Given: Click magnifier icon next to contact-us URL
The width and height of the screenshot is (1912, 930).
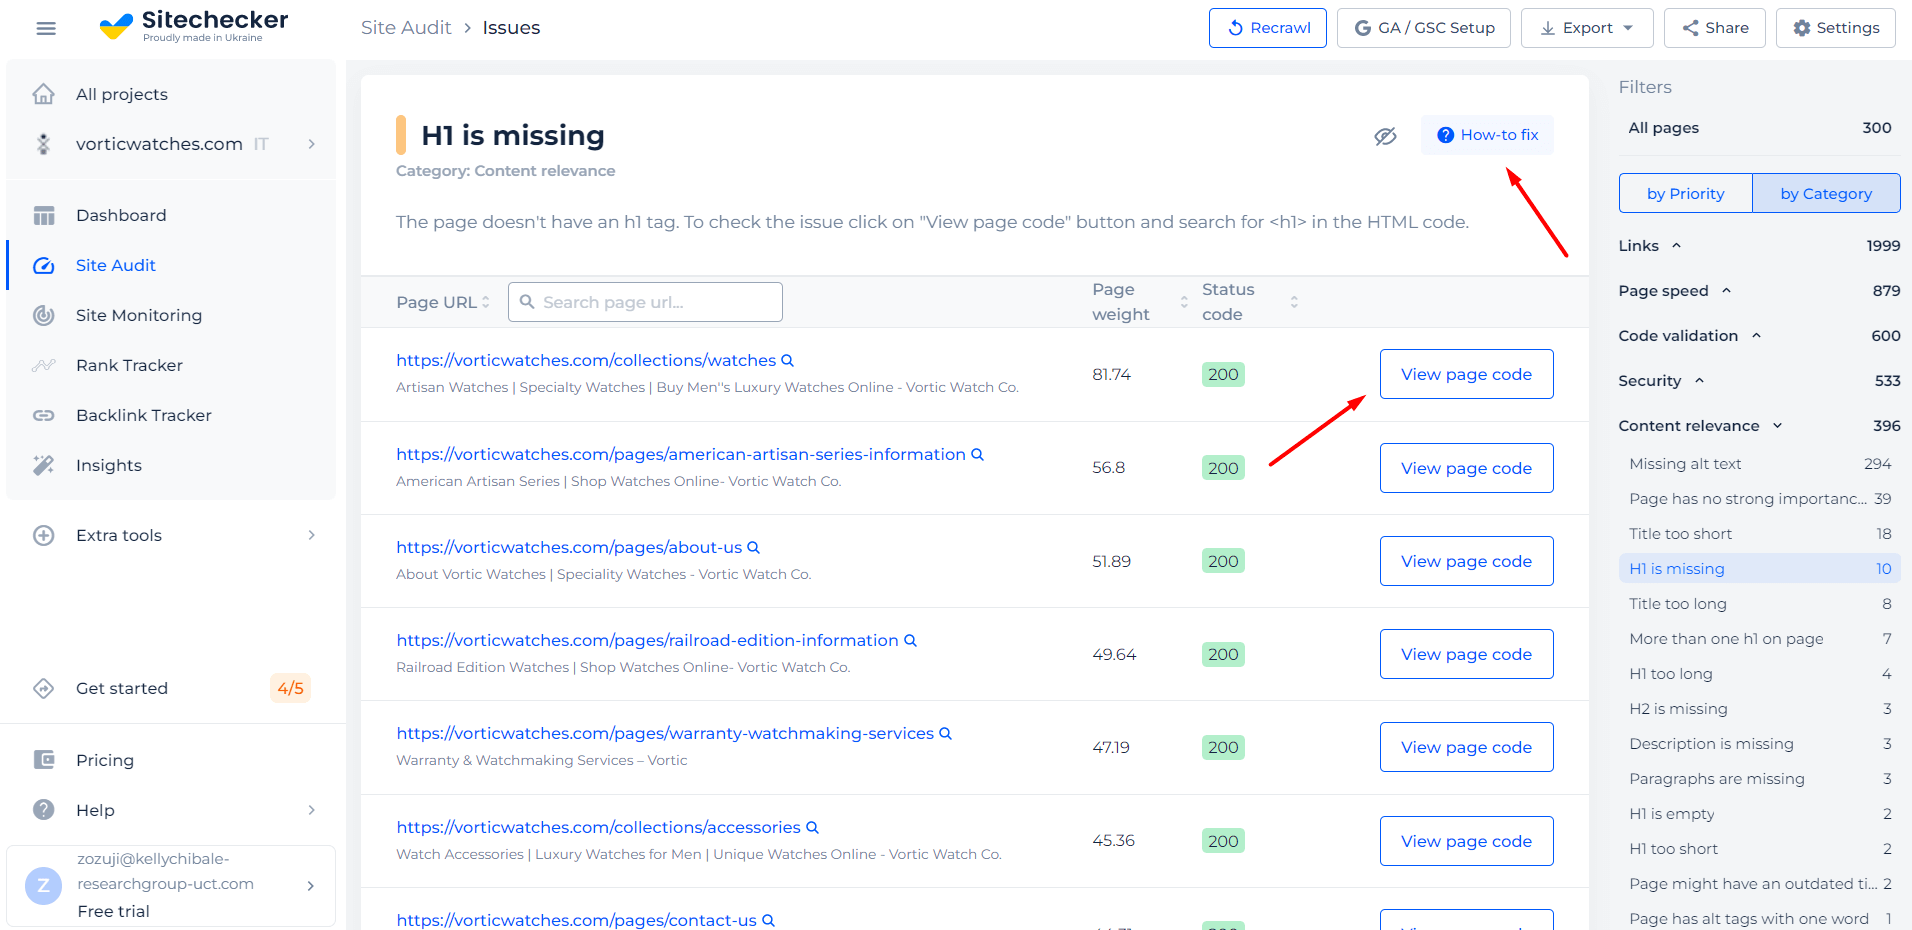Looking at the screenshot, I should point(768,920).
